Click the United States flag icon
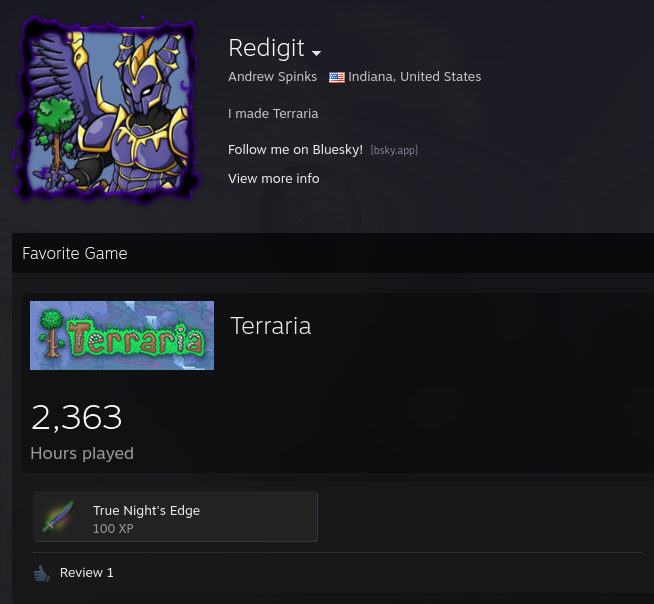The width and height of the screenshot is (654, 604). pyautogui.click(x=337, y=77)
